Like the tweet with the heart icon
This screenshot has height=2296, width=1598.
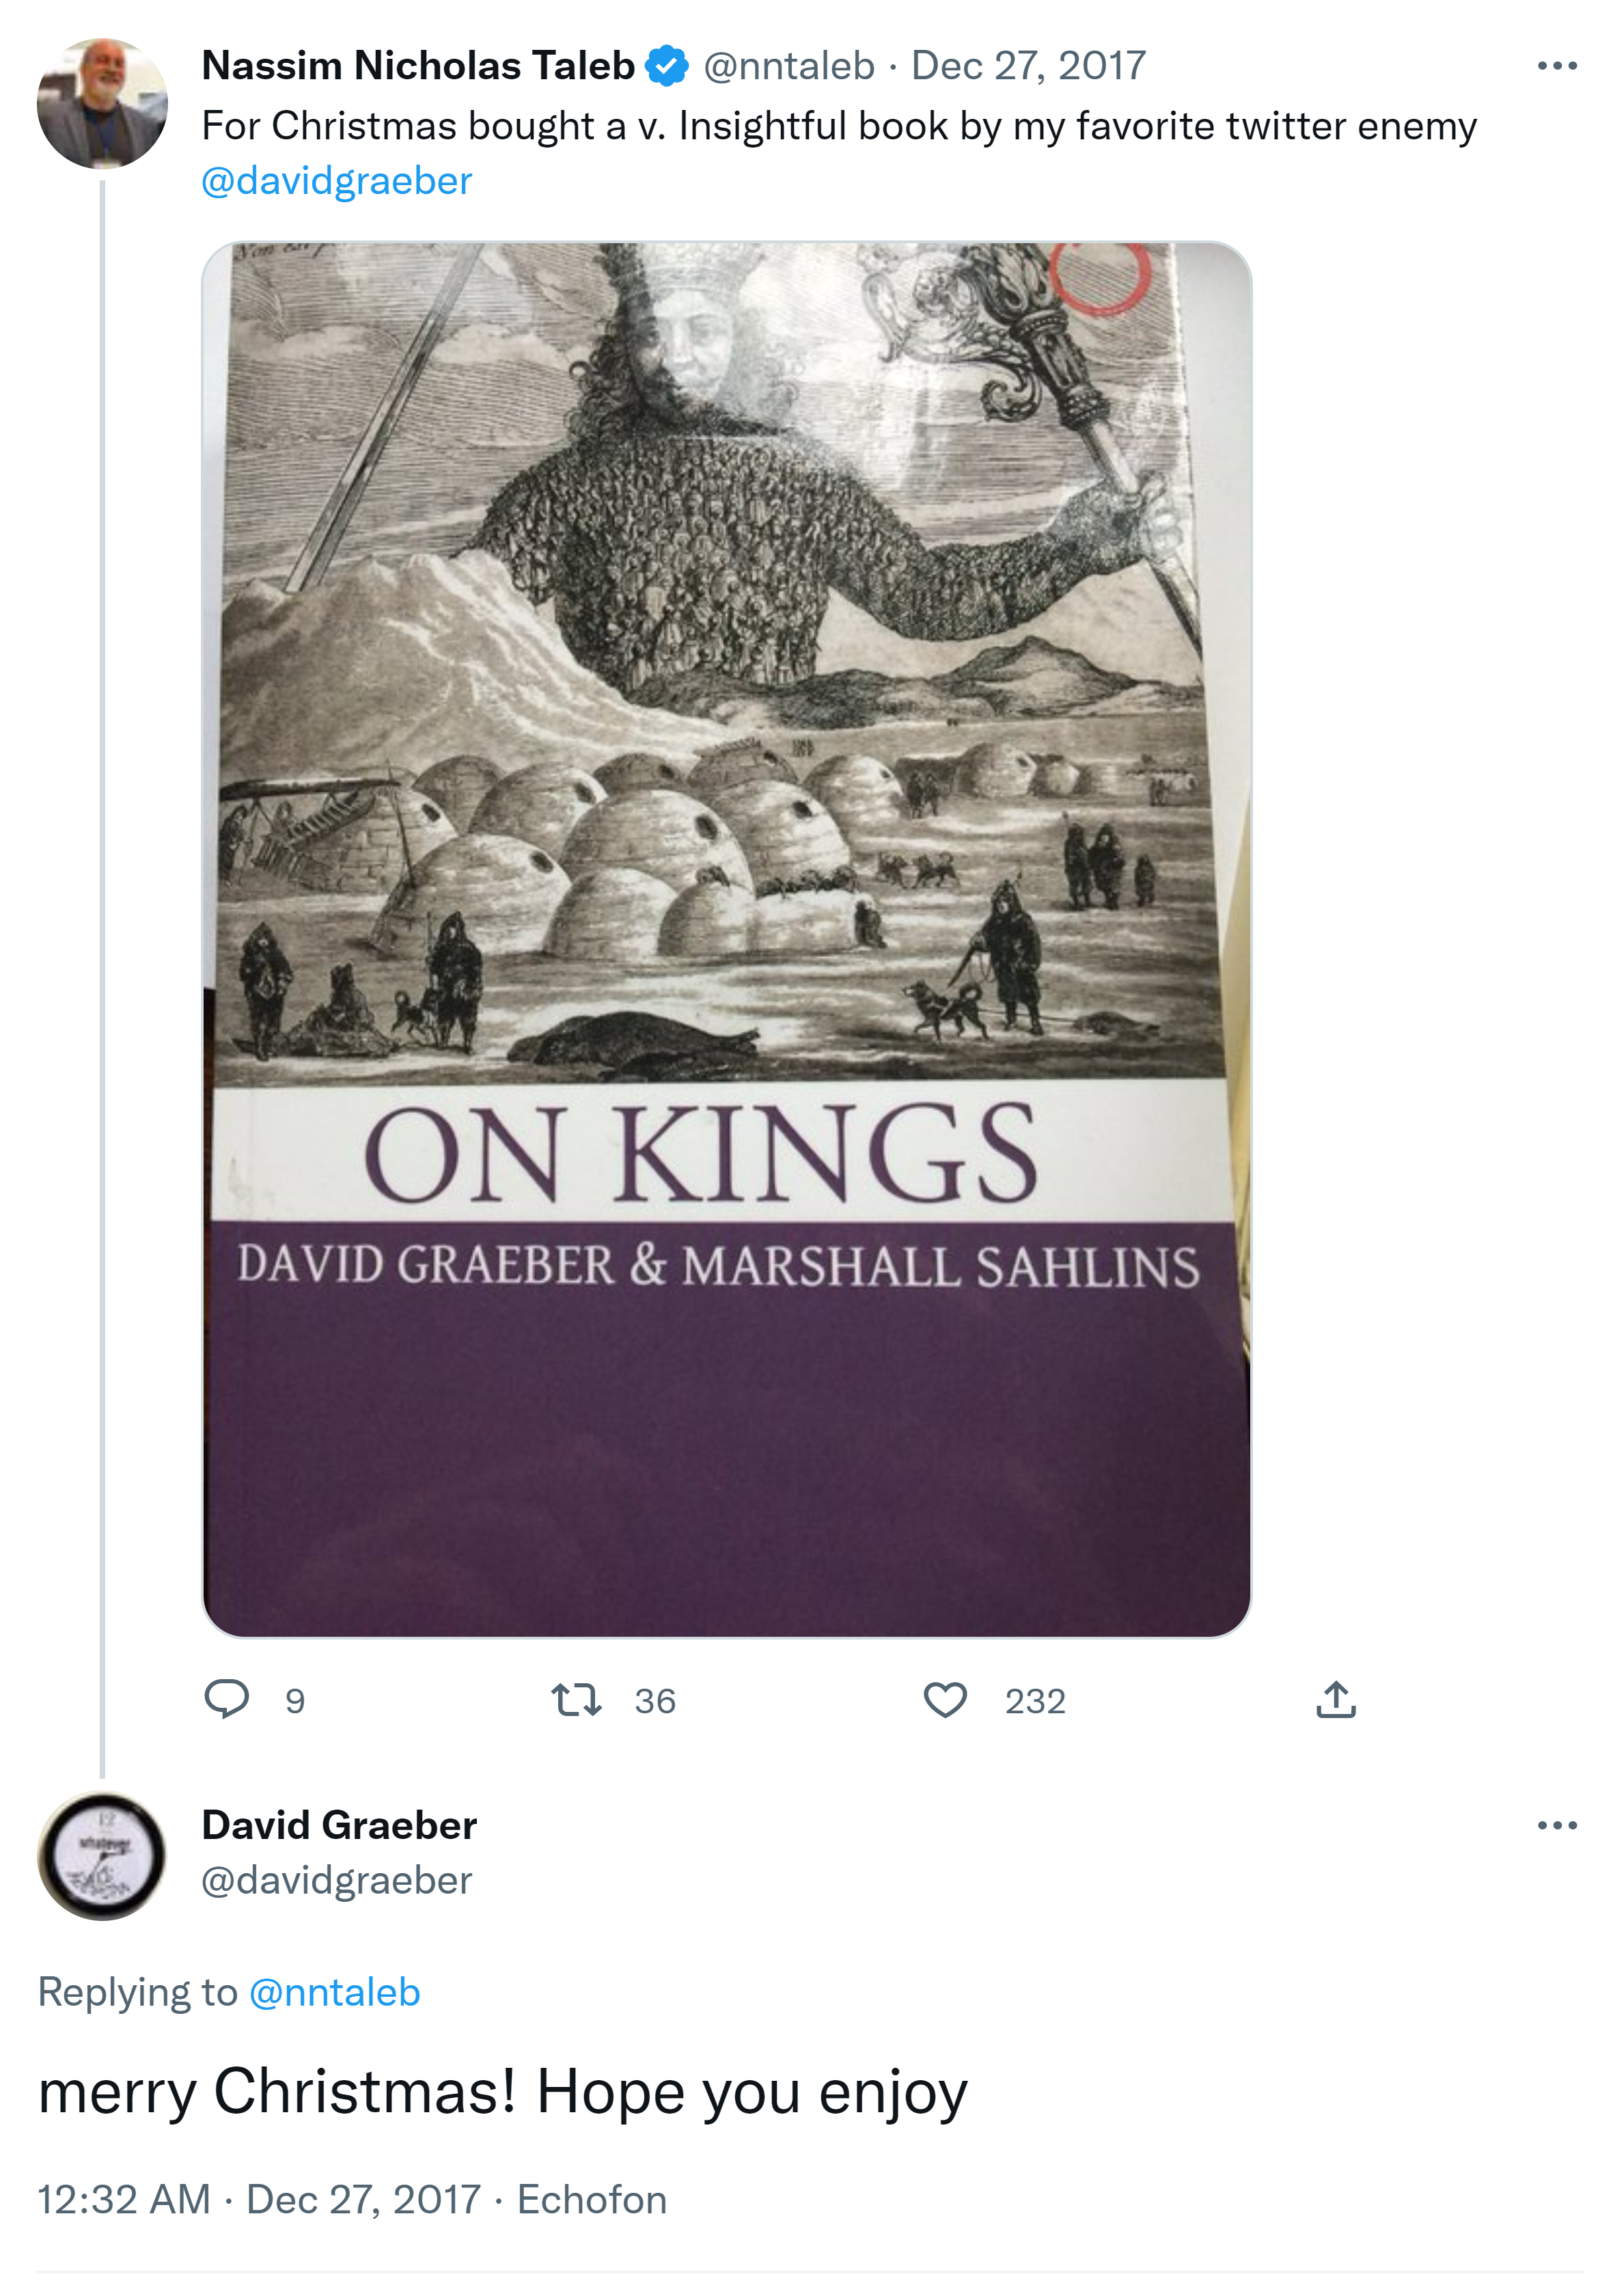tap(944, 1699)
